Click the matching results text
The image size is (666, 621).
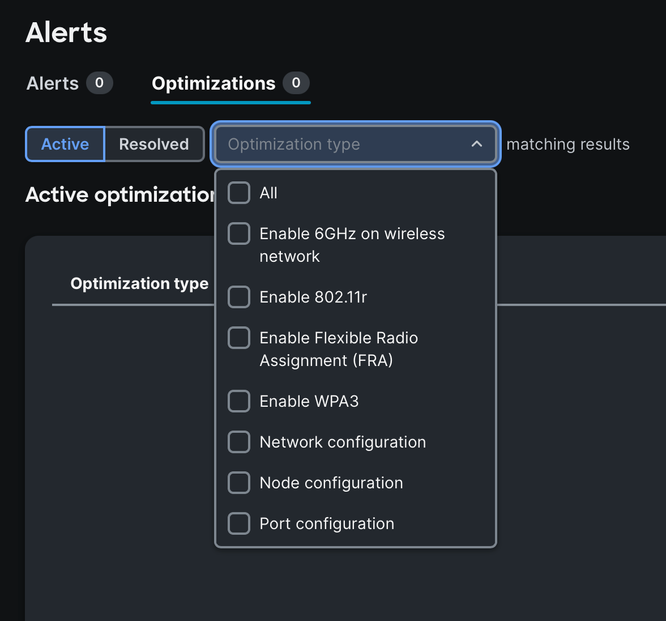568,144
